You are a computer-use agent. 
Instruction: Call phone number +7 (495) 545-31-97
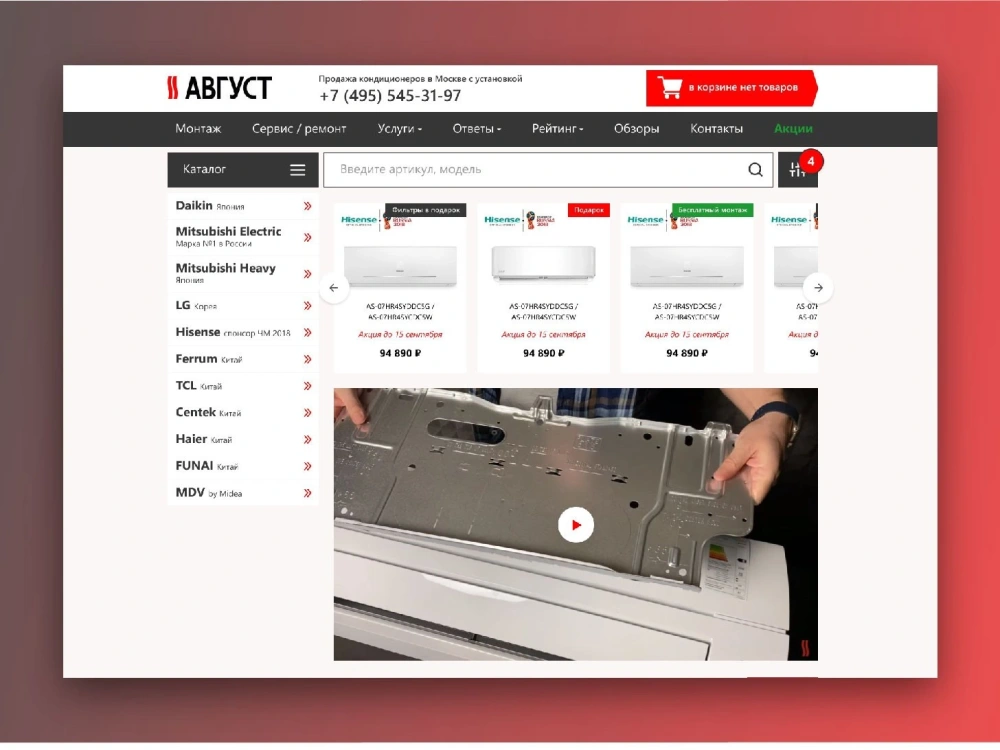click(390, 96)
